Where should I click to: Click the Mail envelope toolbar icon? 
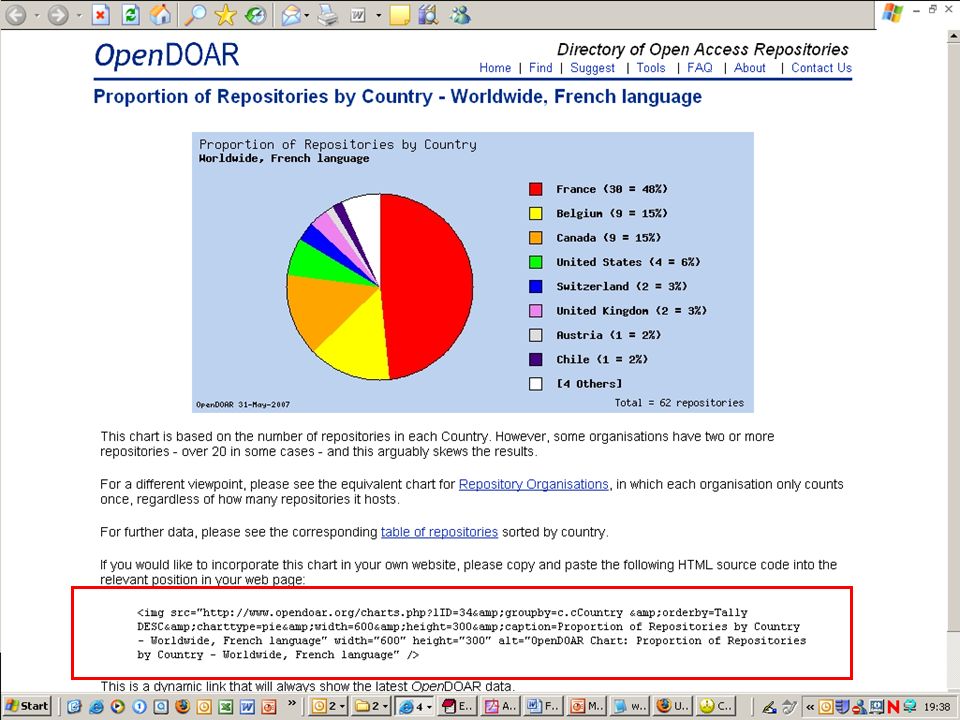coord(290,15)
